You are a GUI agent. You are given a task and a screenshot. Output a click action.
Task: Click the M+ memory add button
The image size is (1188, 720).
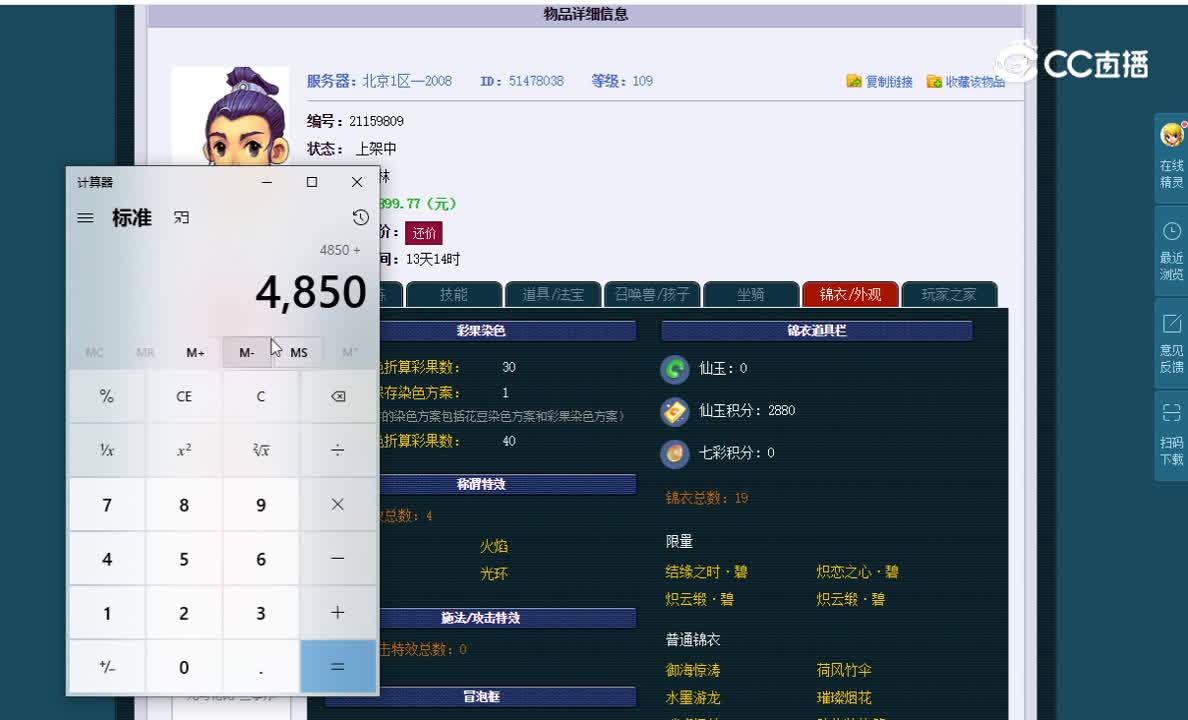click(x=195, y=352)
